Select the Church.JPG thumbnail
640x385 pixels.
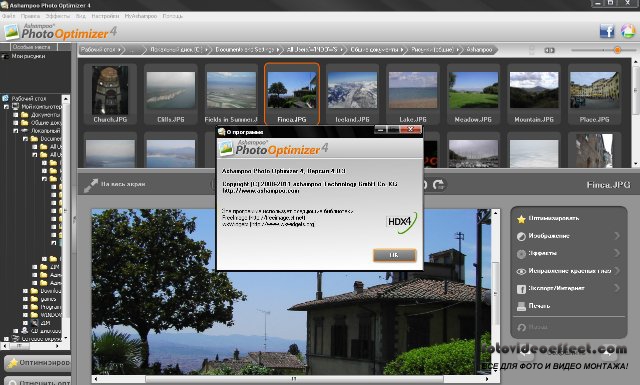coord(110,94)
